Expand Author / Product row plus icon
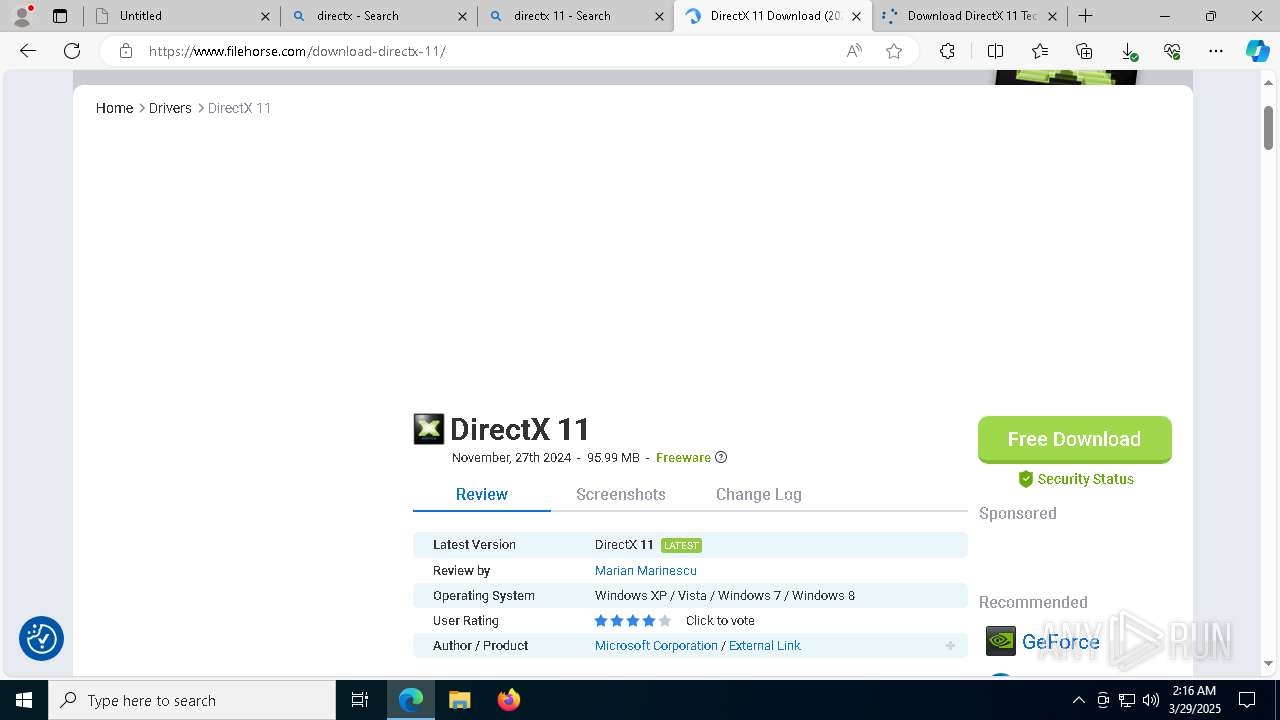 [950, 645]
